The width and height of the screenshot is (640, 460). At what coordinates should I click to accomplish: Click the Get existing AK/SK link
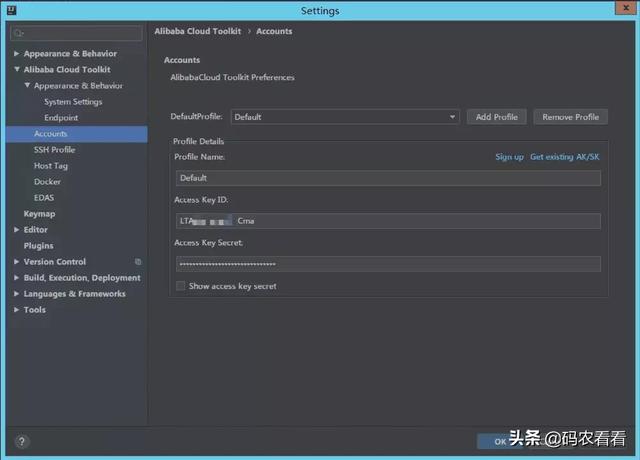coord(565,157)
